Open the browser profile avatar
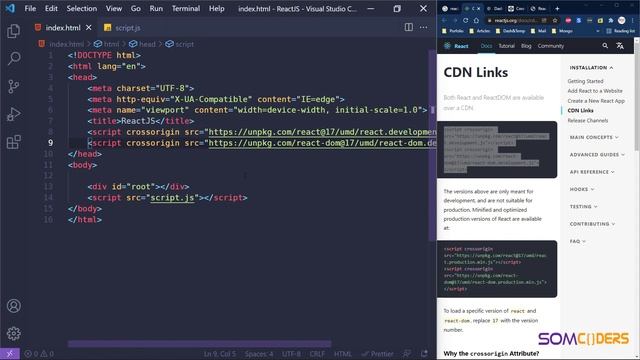640x360 pixels. (x=621, y=20)
